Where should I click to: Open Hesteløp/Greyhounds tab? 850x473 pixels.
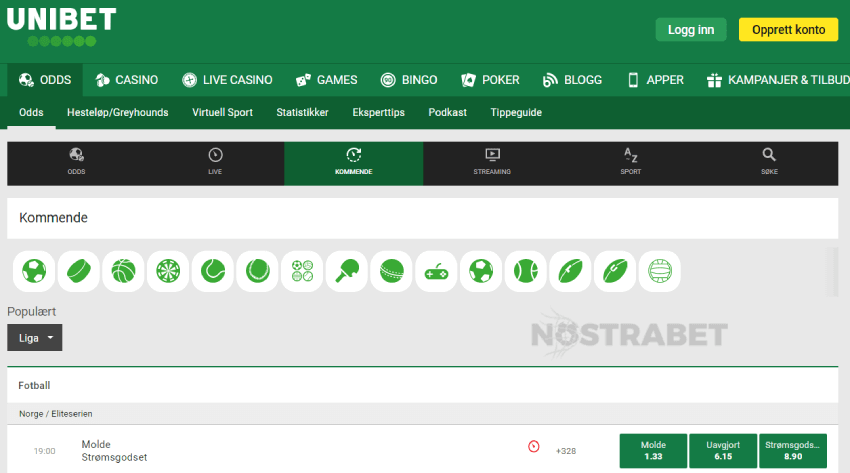click(x=118, y=112)
